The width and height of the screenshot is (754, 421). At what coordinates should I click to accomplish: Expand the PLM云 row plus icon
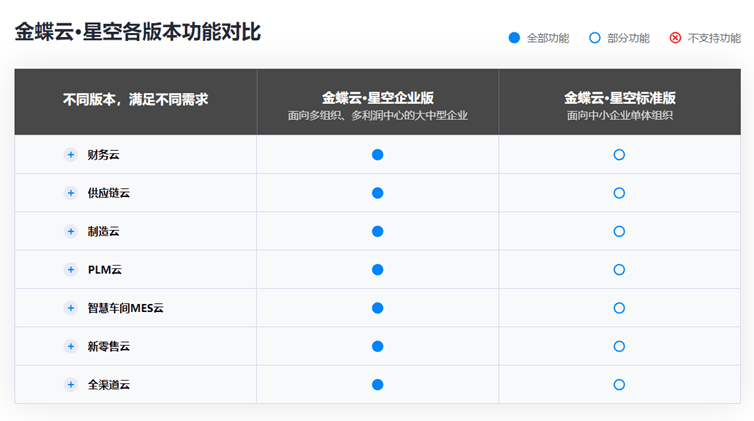point(71,270)
